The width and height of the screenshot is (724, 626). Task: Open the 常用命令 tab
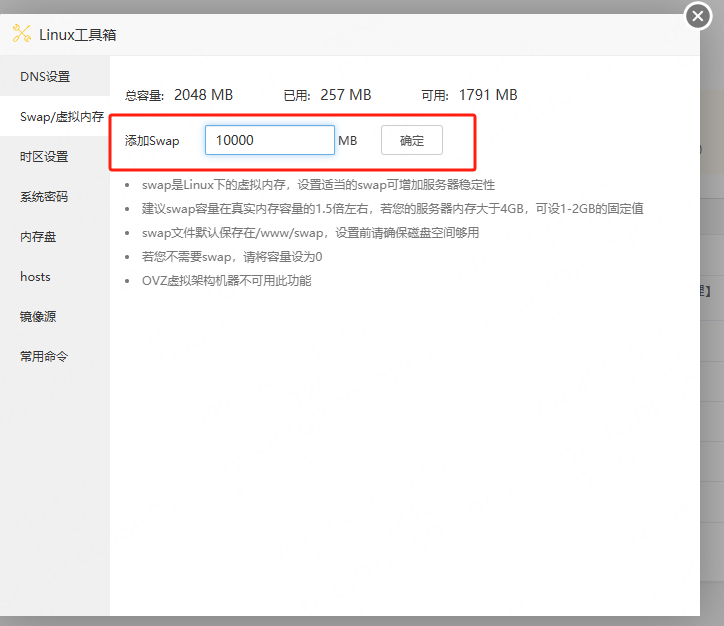coord(55,356)
